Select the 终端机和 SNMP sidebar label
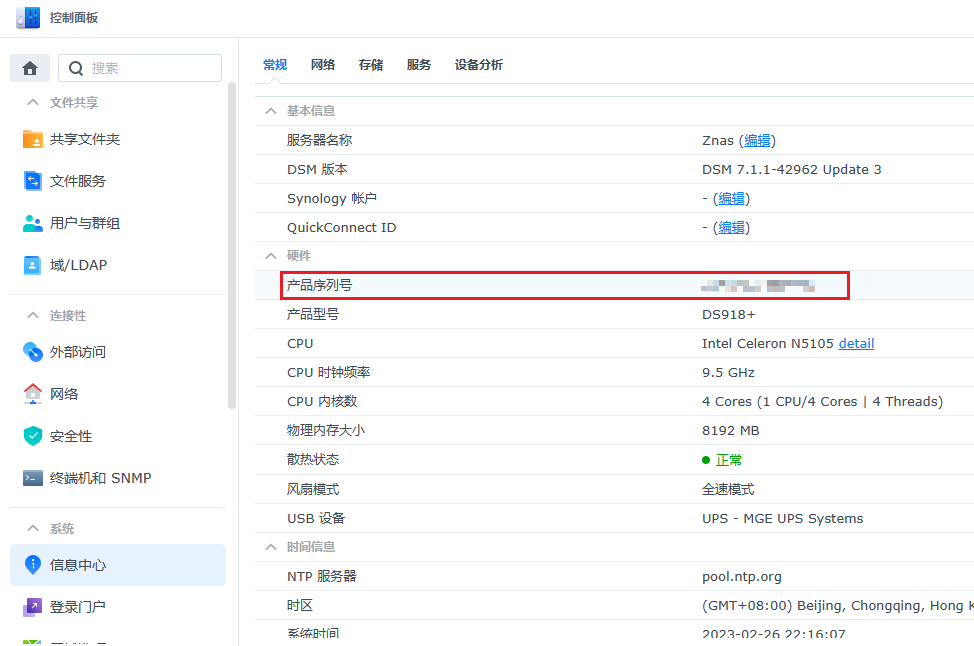 [x=101, y=478]
